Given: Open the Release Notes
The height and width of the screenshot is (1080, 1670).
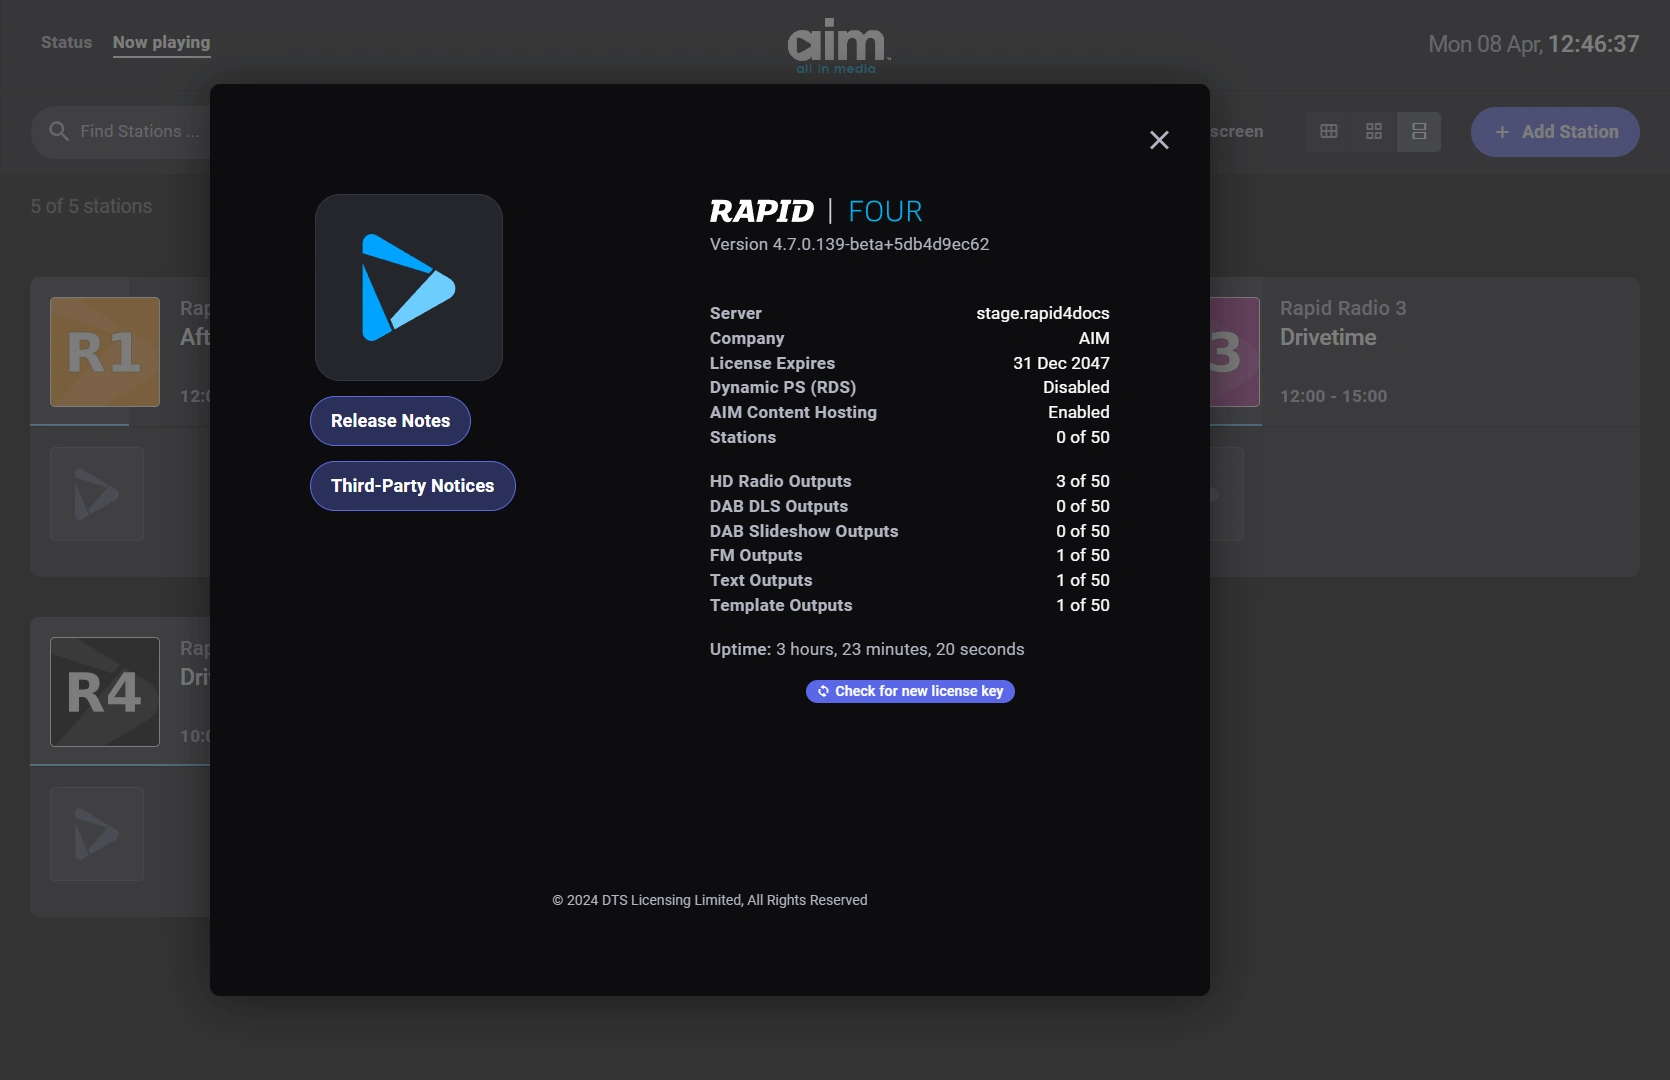Looking at the screenshot, I should (x=390, y=421).
